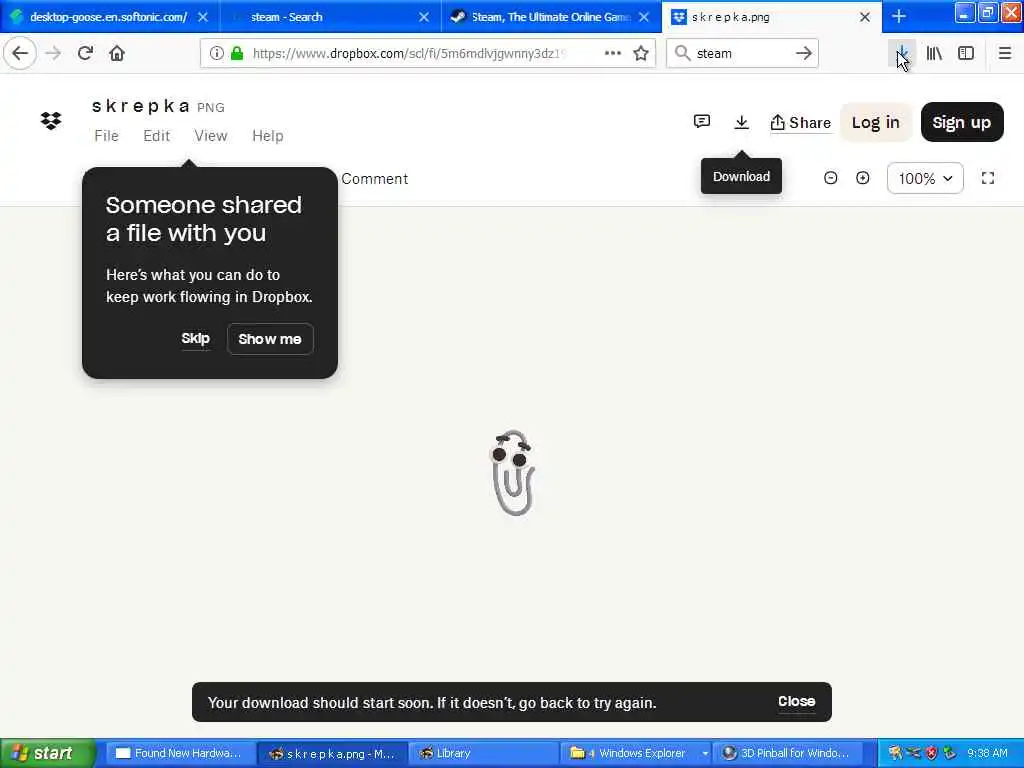Open the page actions three-dots menu
The height and width of the screenshot is (768, 1024).
613,54
